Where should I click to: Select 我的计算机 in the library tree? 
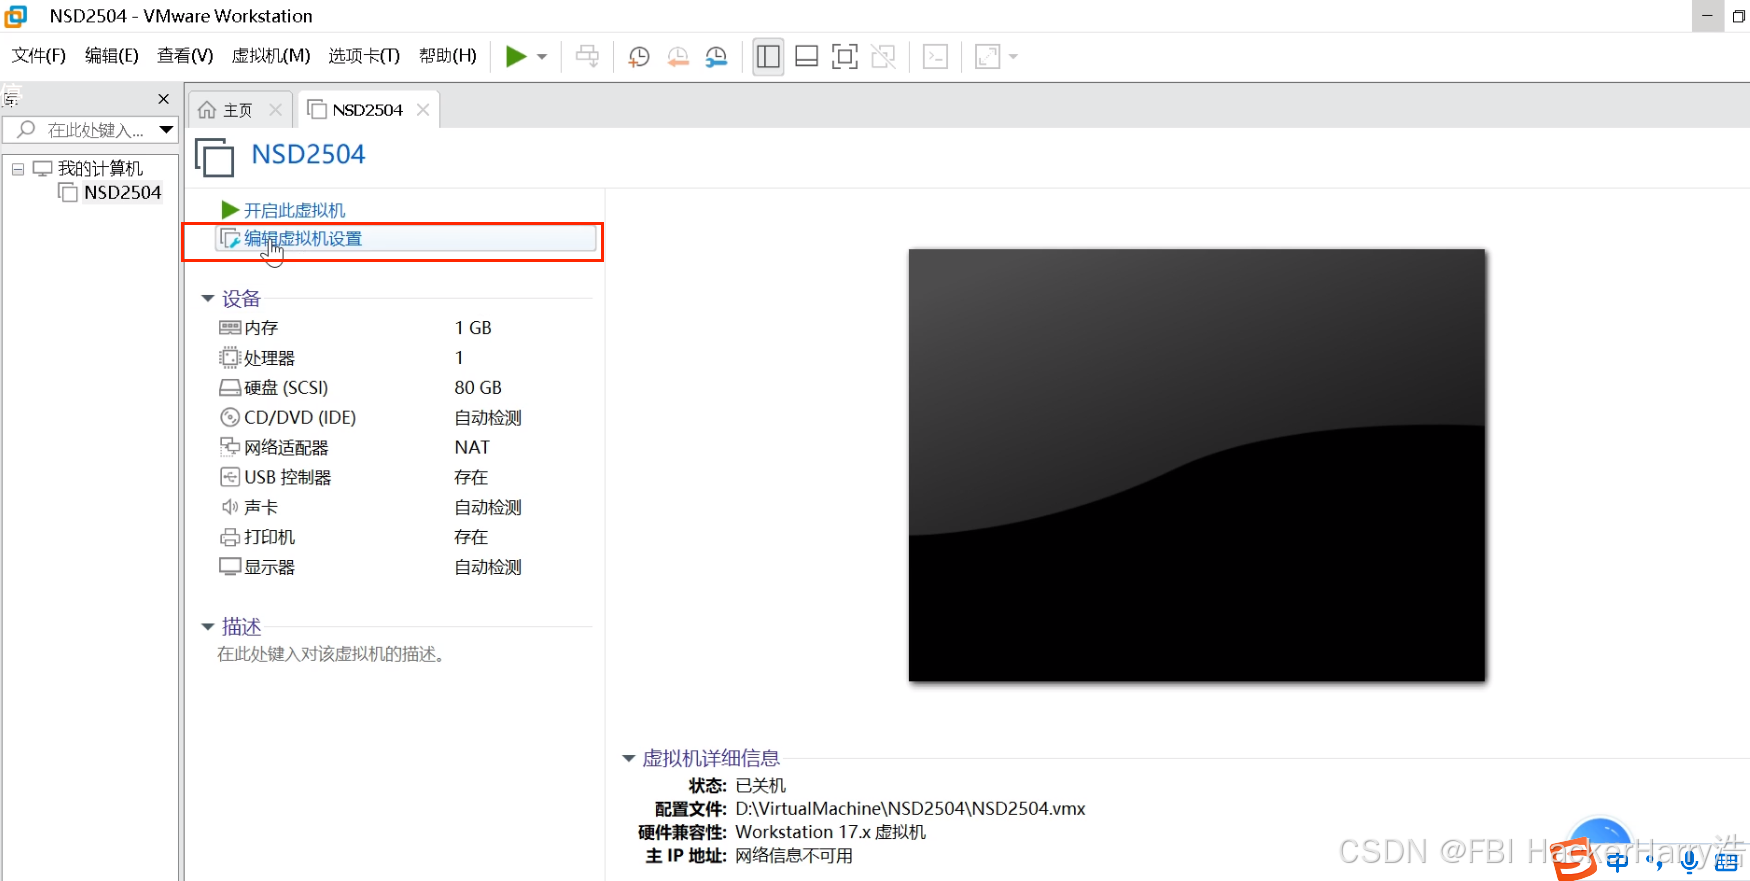coord(100,168)
